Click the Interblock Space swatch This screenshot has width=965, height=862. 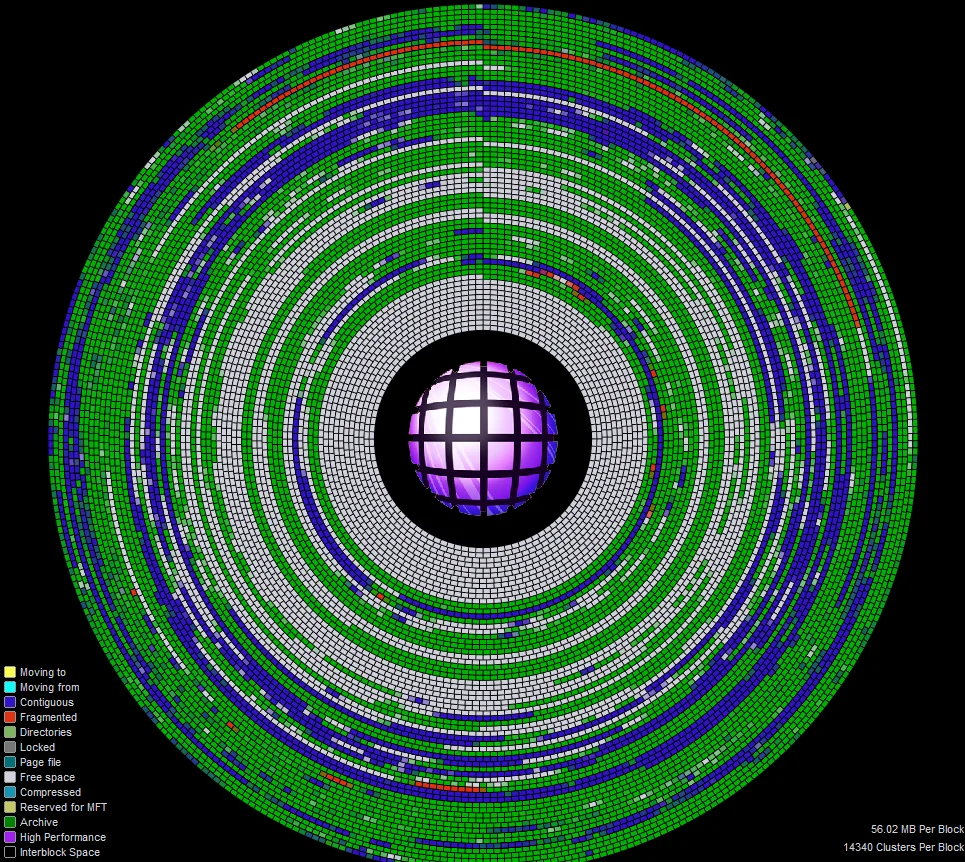[10, 852]
